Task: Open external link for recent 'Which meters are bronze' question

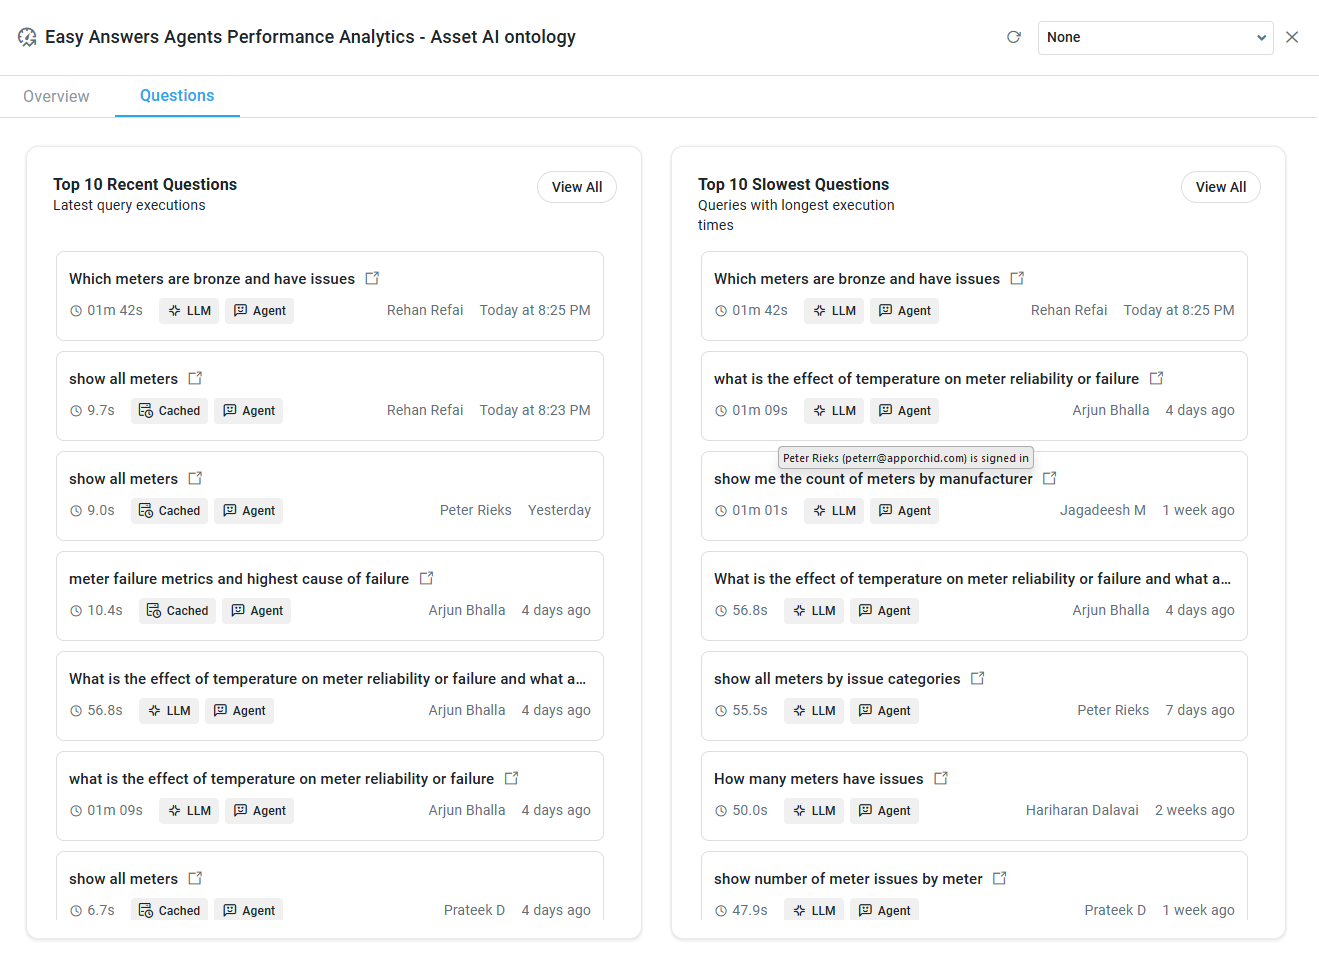Action: tap(372, 278)
